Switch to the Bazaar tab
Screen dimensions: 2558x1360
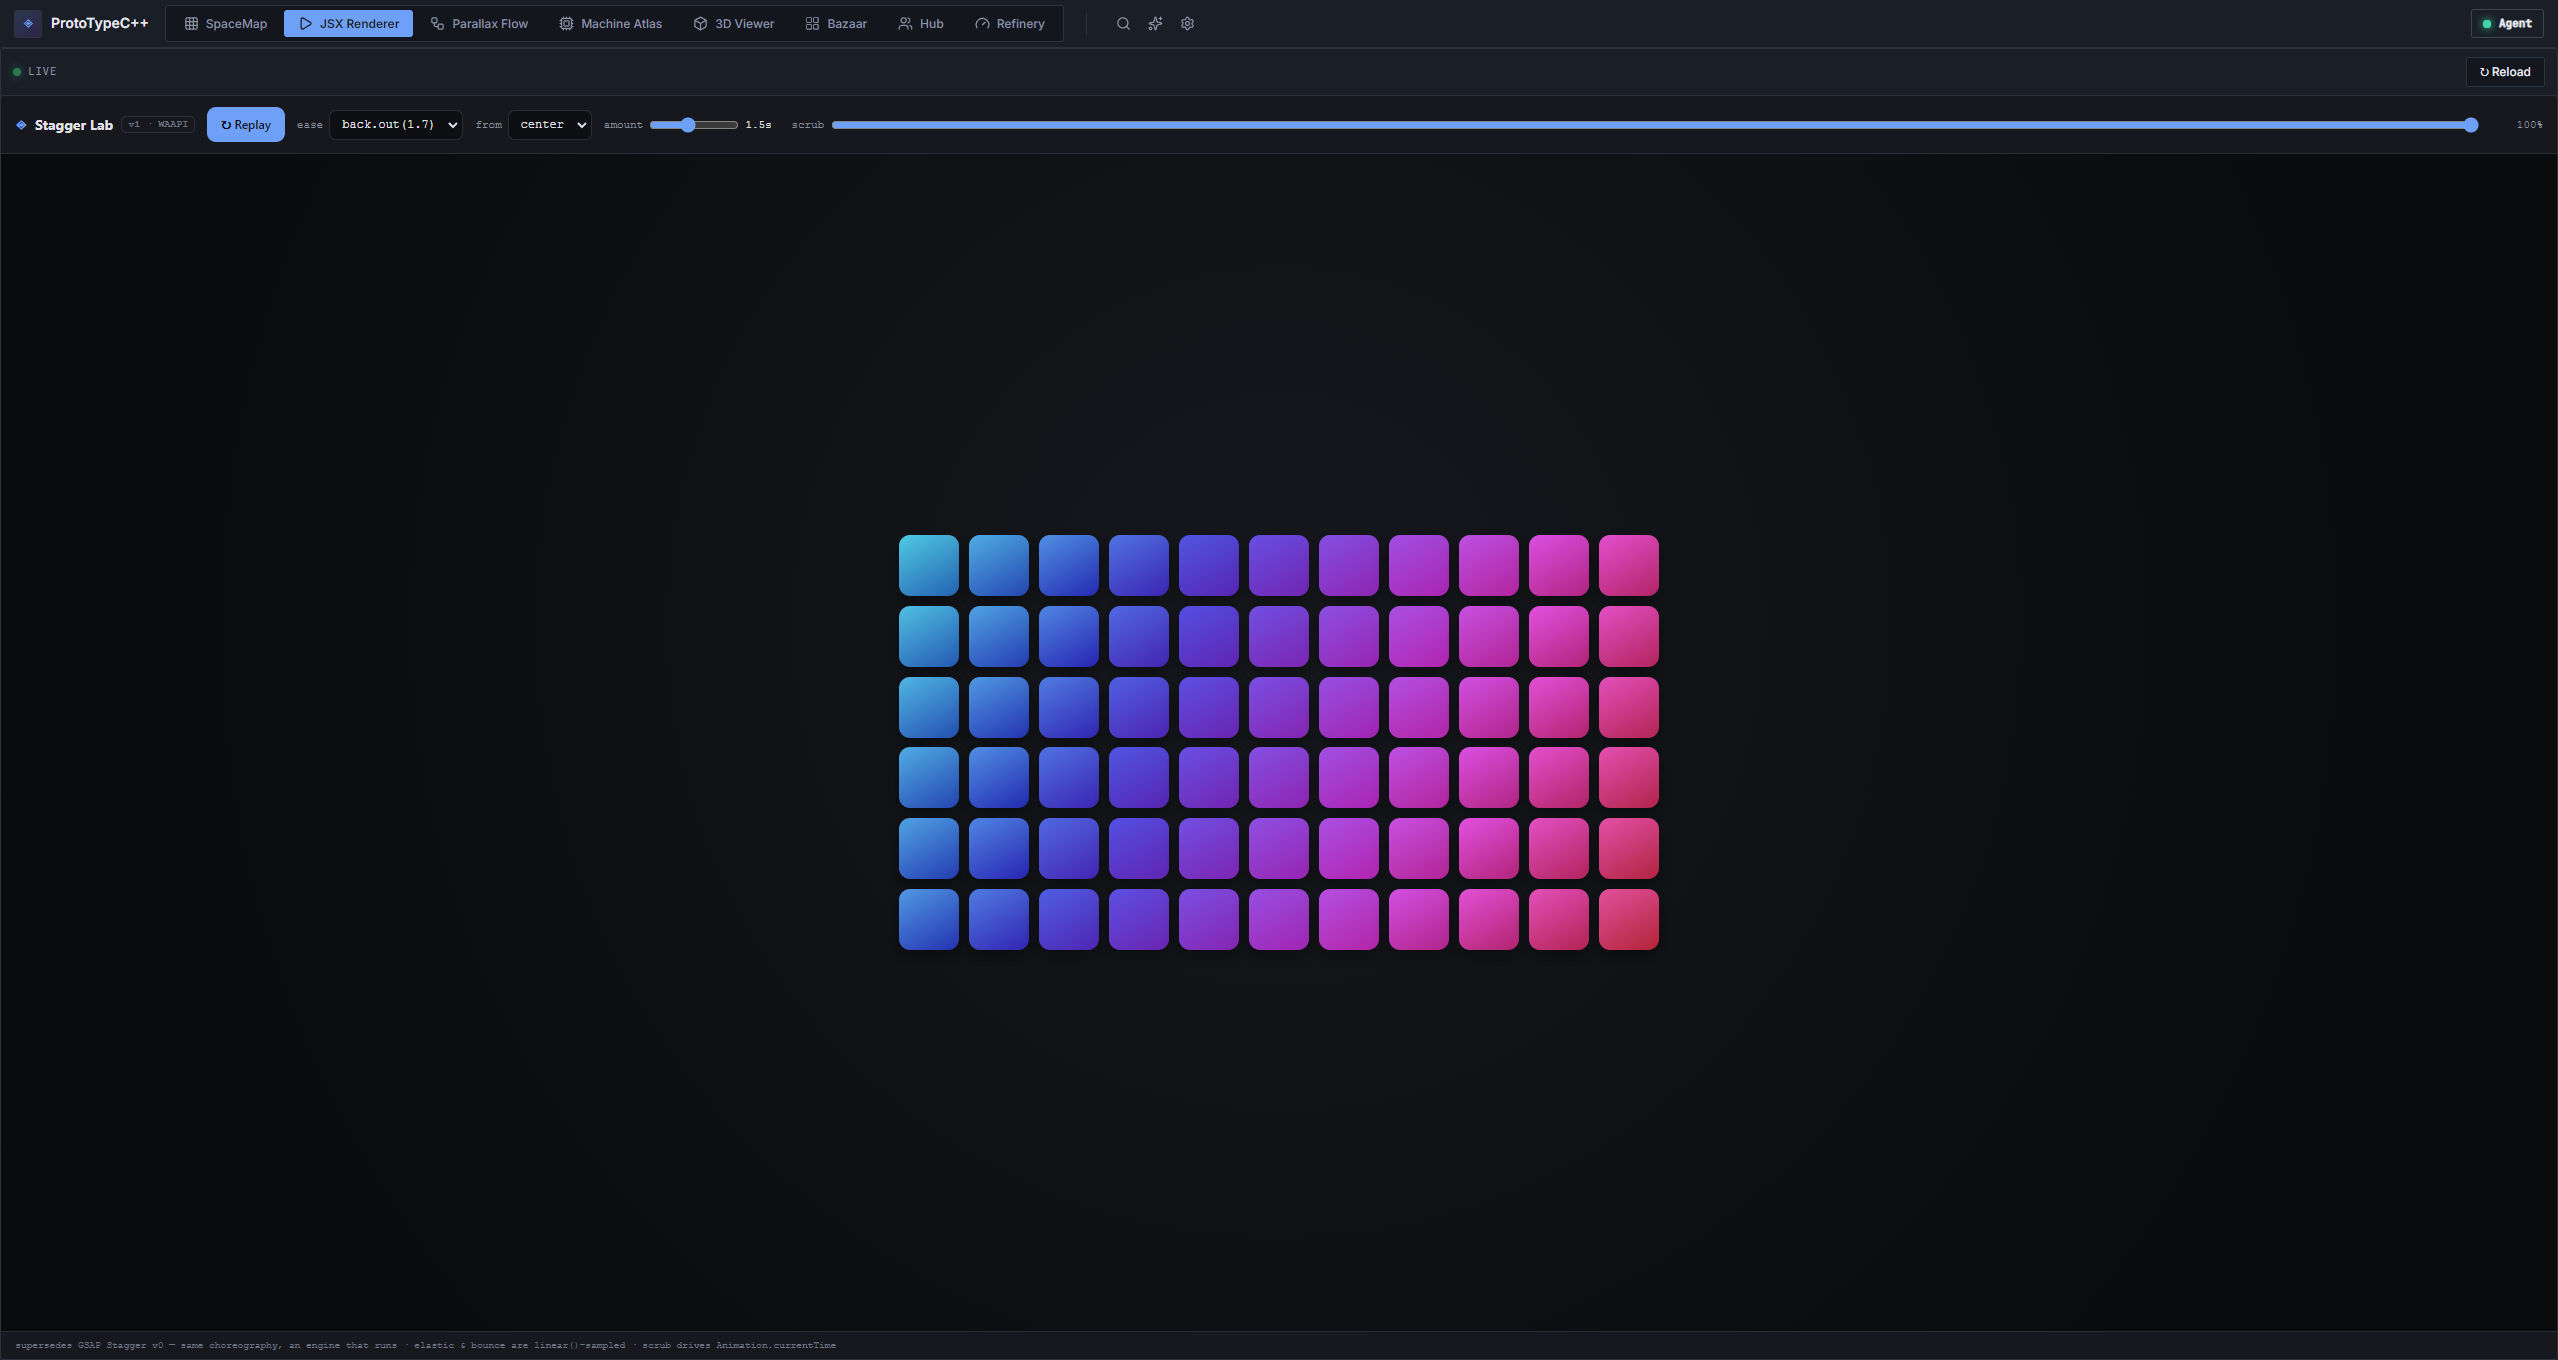(836, 24)
